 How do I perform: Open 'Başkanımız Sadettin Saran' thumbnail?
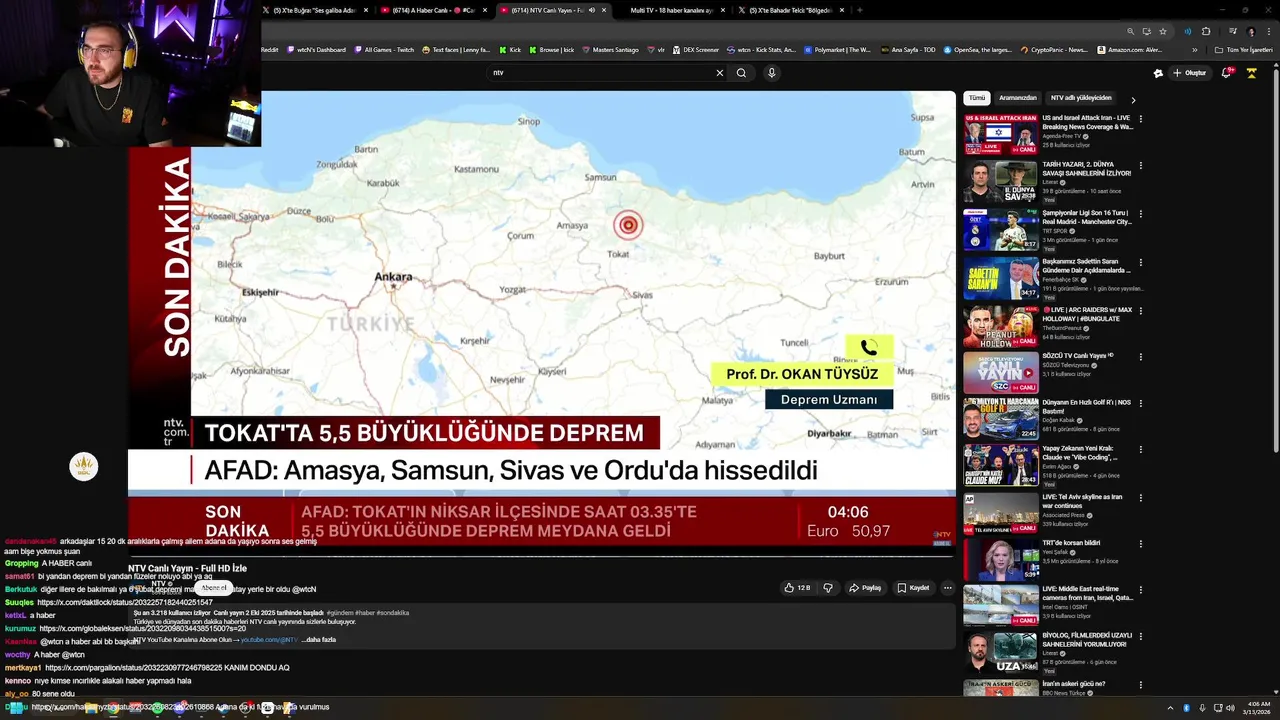[1001, 278]
